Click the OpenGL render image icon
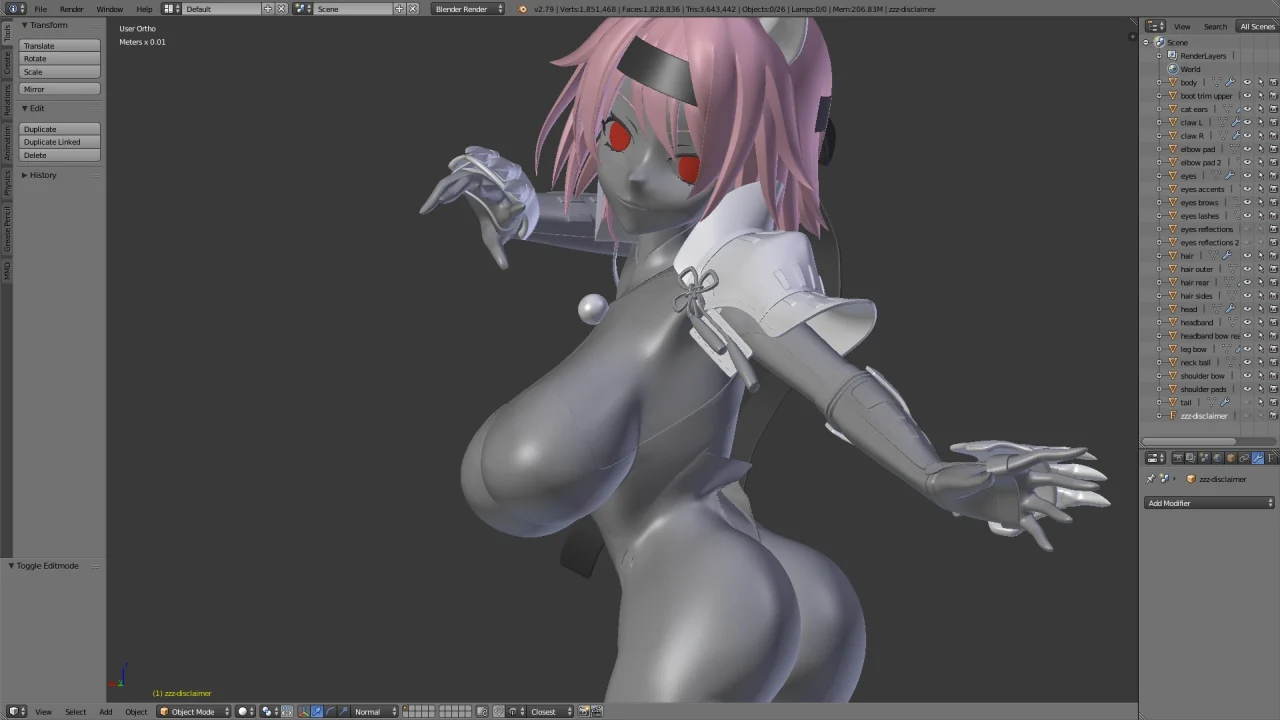The image size is (1280, 720). click(584, 712)
